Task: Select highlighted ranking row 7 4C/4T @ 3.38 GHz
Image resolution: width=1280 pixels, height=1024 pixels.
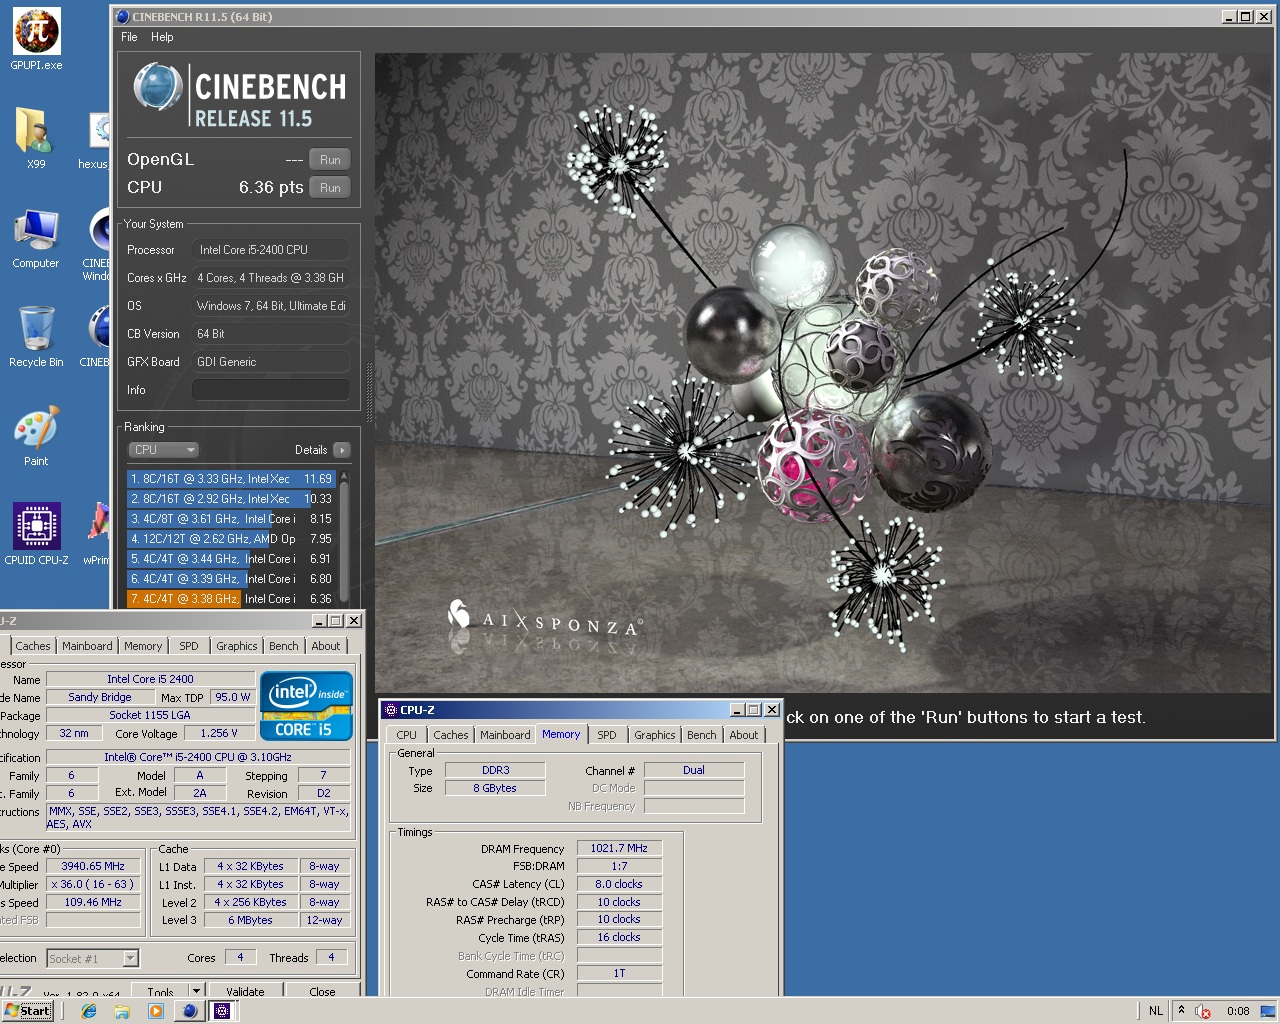Action: coord(231,599)
